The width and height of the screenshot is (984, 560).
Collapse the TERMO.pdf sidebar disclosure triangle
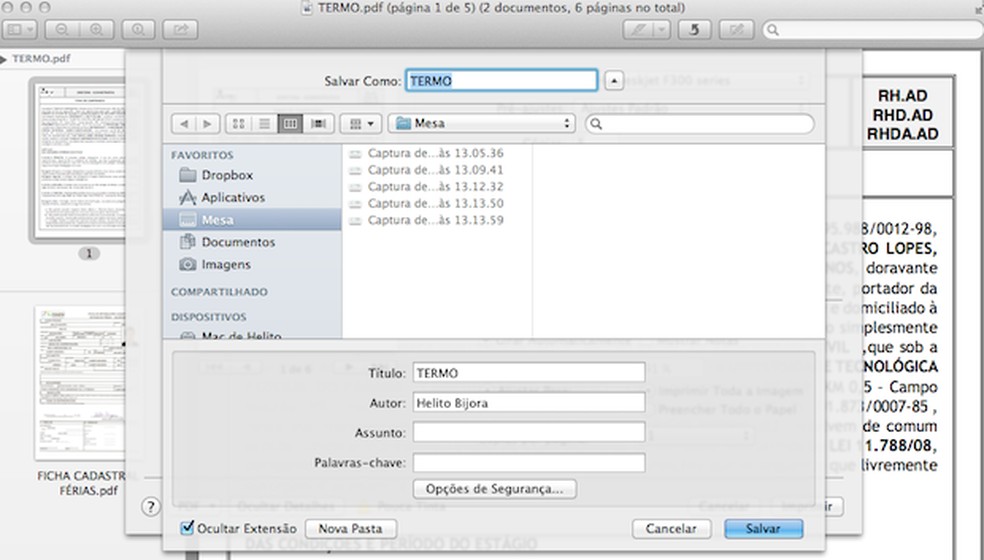(x=4, y=59)
